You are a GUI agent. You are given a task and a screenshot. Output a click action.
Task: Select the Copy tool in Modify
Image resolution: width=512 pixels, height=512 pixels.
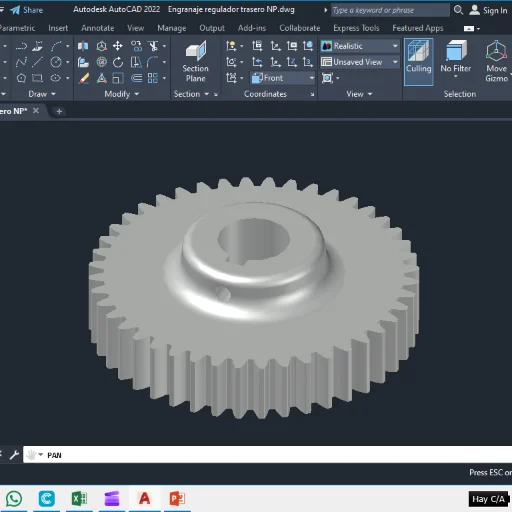tap(136, 46)
